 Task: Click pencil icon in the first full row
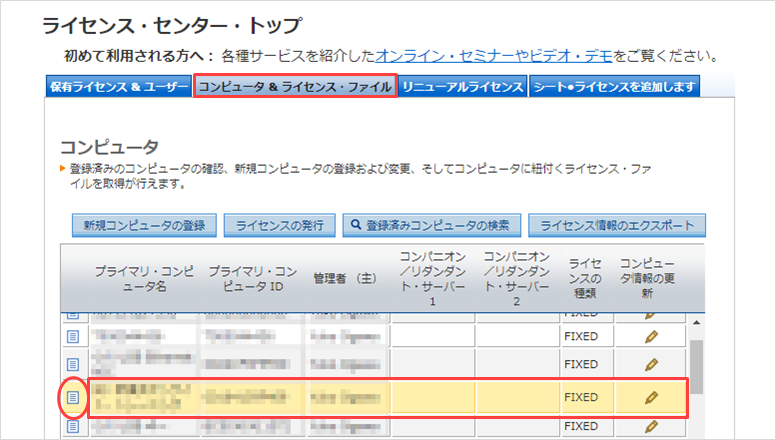point(651,337)
